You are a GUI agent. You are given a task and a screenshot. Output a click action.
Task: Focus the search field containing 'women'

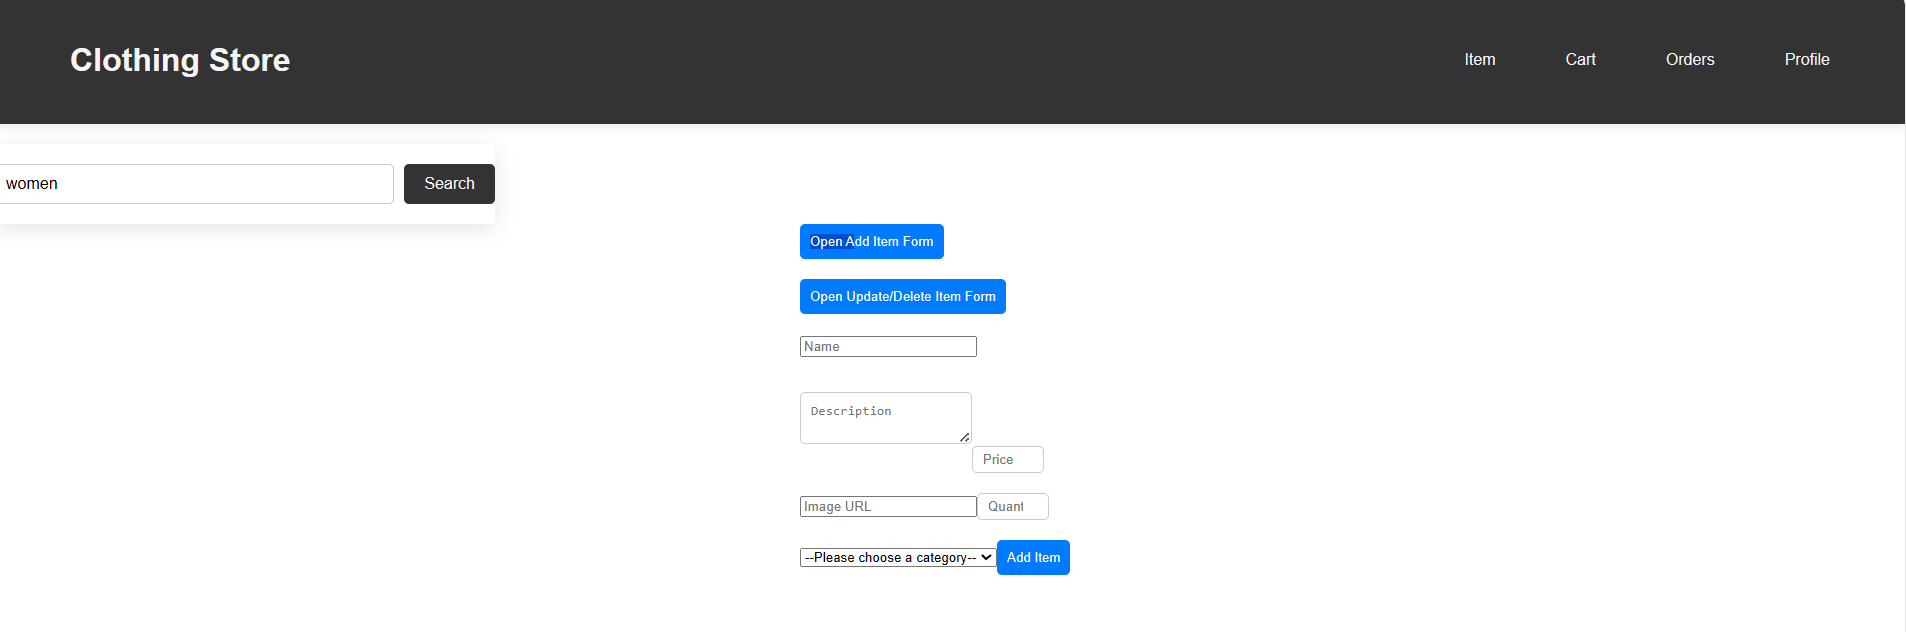200,184
